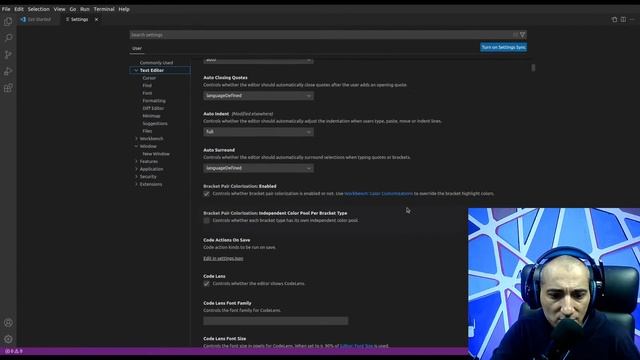This screenshot has width=640, height=360.
Task: Click the Code Lens Font Family text field
Action: coord(276,321)
